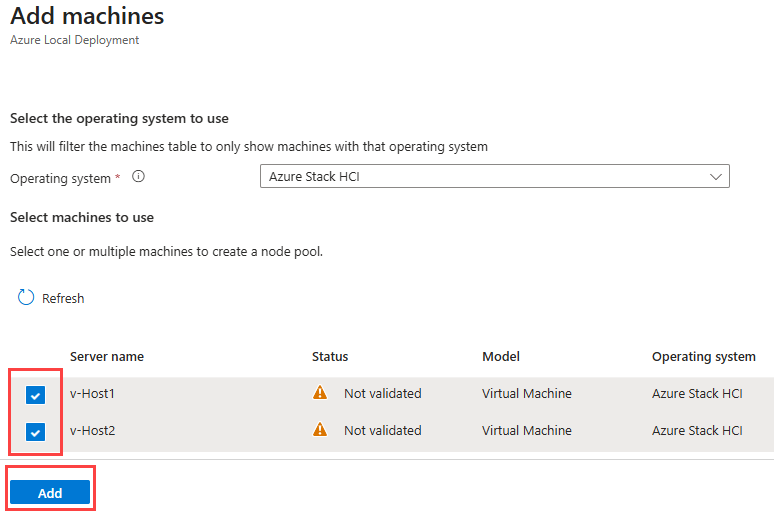774x518 pixels.
Task: Sort by Server name column header
Action: tap(107, 356)
